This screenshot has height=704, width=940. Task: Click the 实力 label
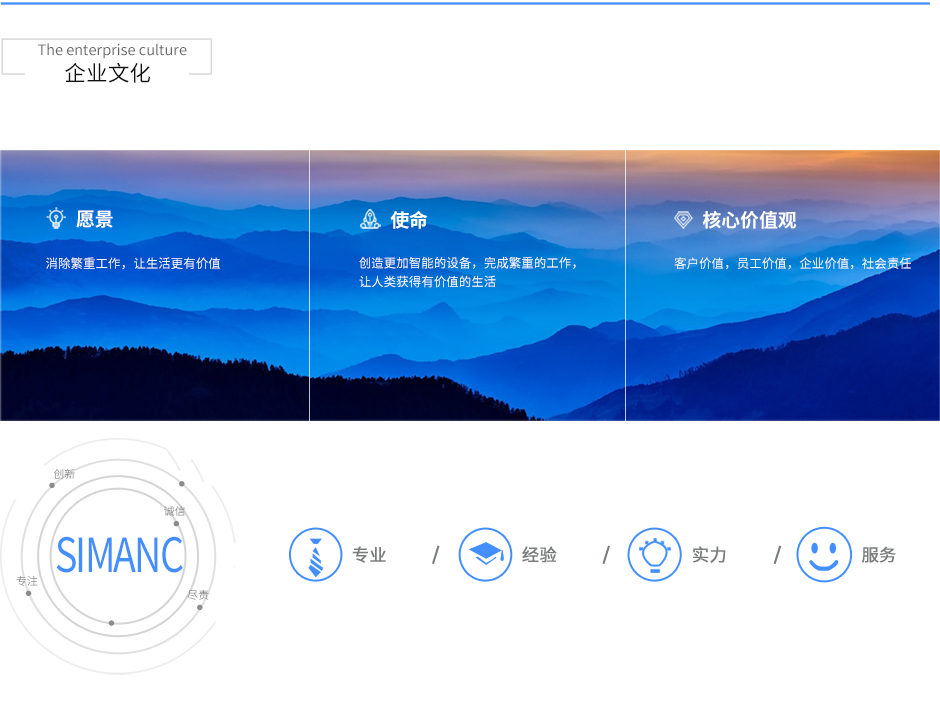pos(709,555)
